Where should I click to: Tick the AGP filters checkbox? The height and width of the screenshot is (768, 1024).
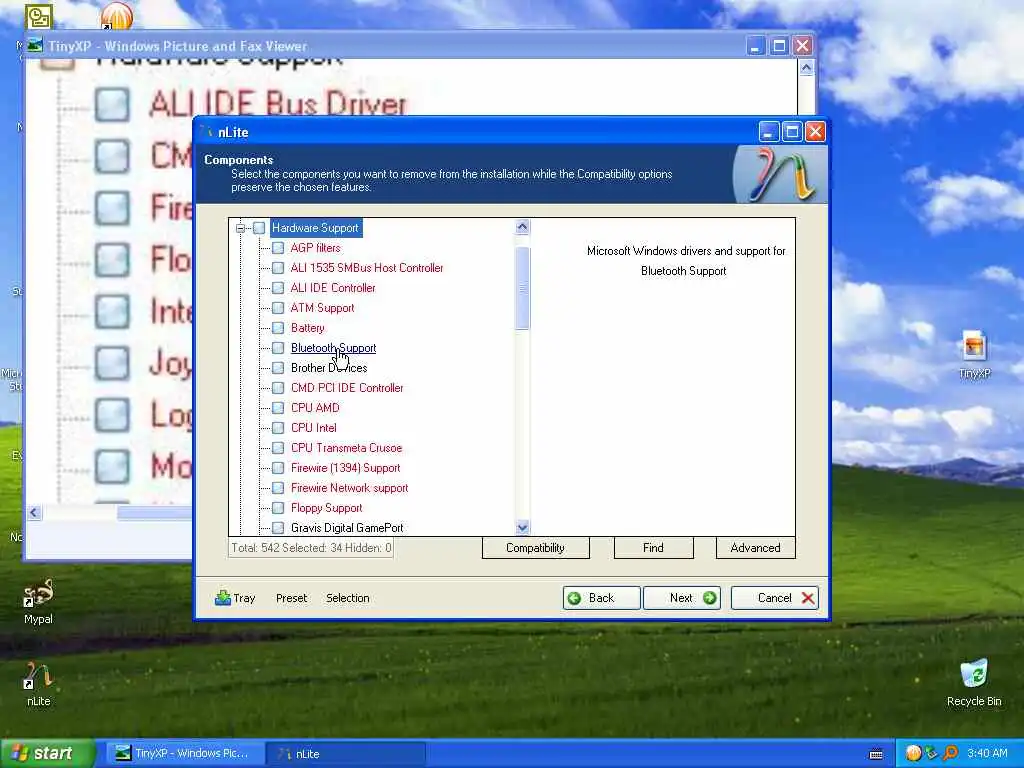coord(278,248)
